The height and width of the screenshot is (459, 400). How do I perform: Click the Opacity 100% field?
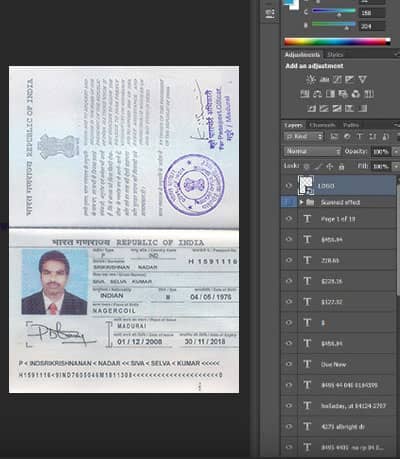(x=381, y=151)
